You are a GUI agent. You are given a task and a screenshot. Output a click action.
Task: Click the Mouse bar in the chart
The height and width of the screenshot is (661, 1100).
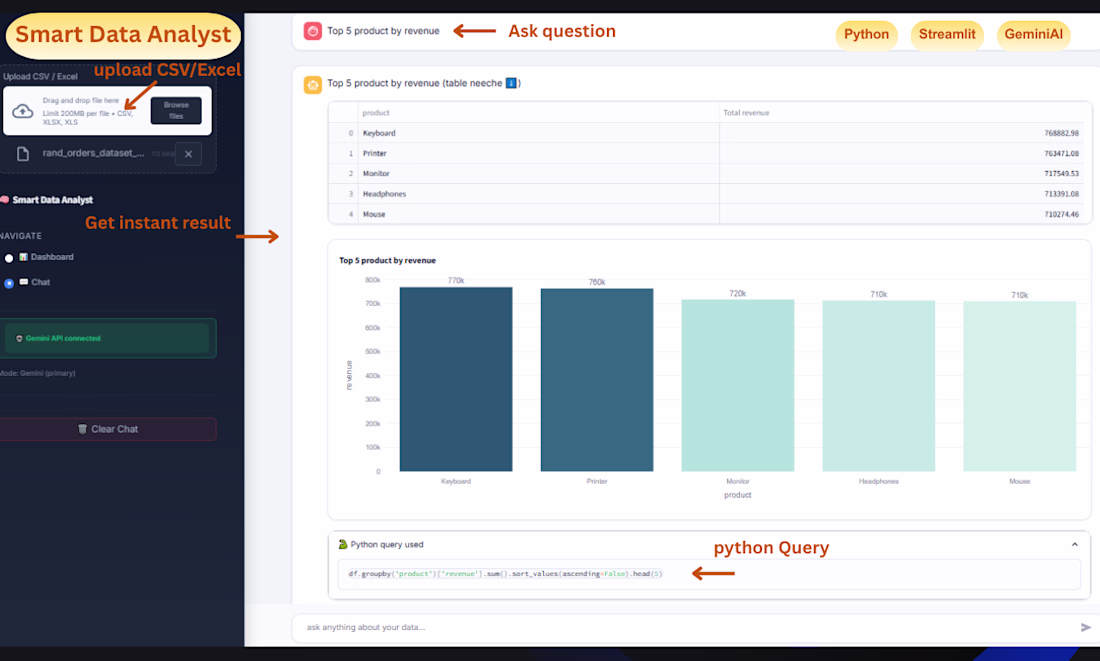(x=1020, y=387)
